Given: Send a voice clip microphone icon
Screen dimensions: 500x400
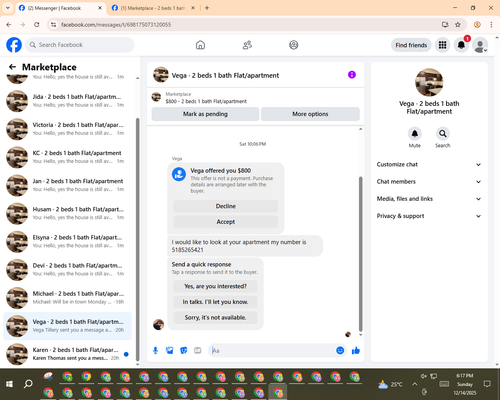Looking at the screenshot, I should tap(155, 350).
